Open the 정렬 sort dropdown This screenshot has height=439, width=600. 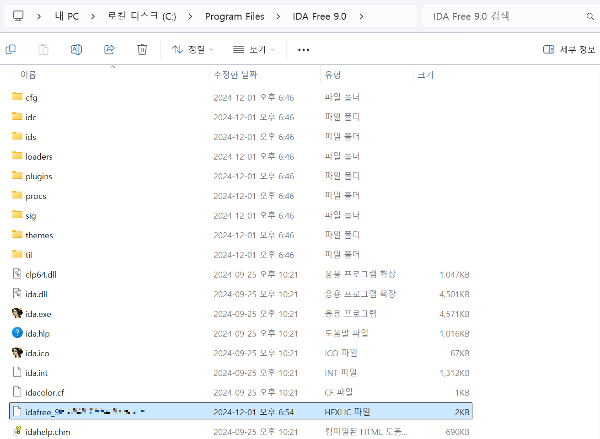click(192, 49)
